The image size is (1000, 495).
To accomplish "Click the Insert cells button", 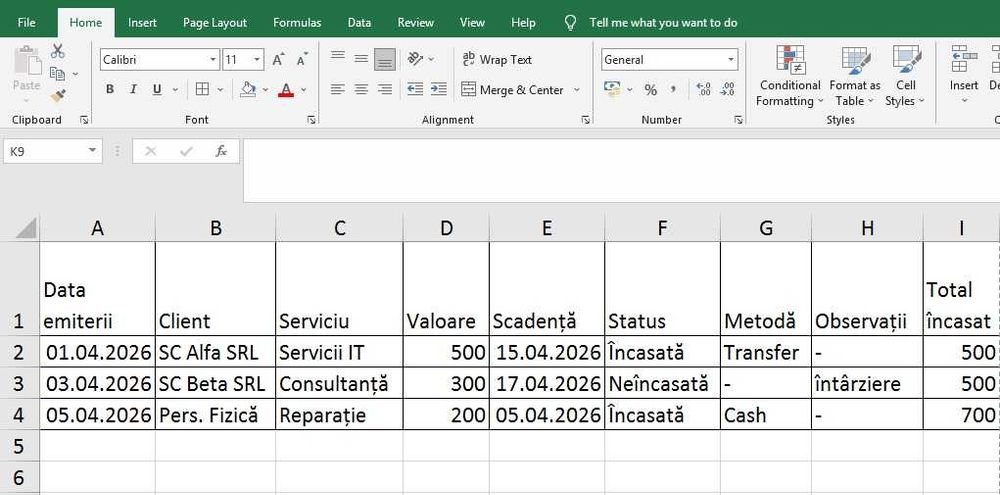I will click(x=964, y=76).
